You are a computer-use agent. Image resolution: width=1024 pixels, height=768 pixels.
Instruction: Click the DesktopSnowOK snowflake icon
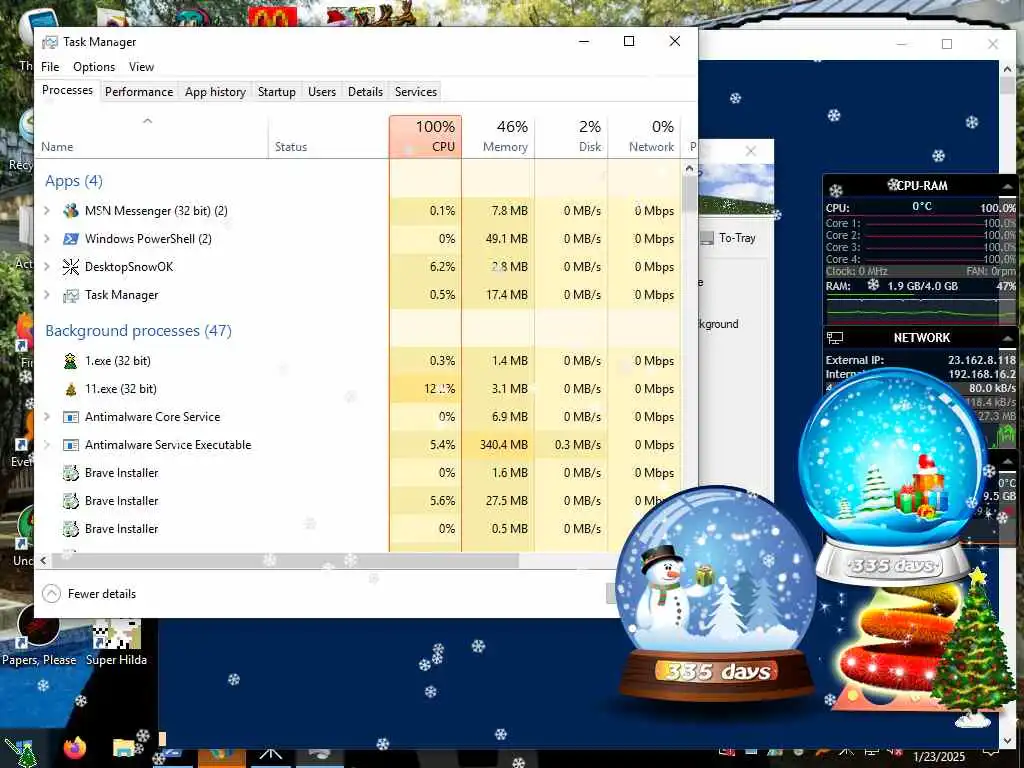71,266
